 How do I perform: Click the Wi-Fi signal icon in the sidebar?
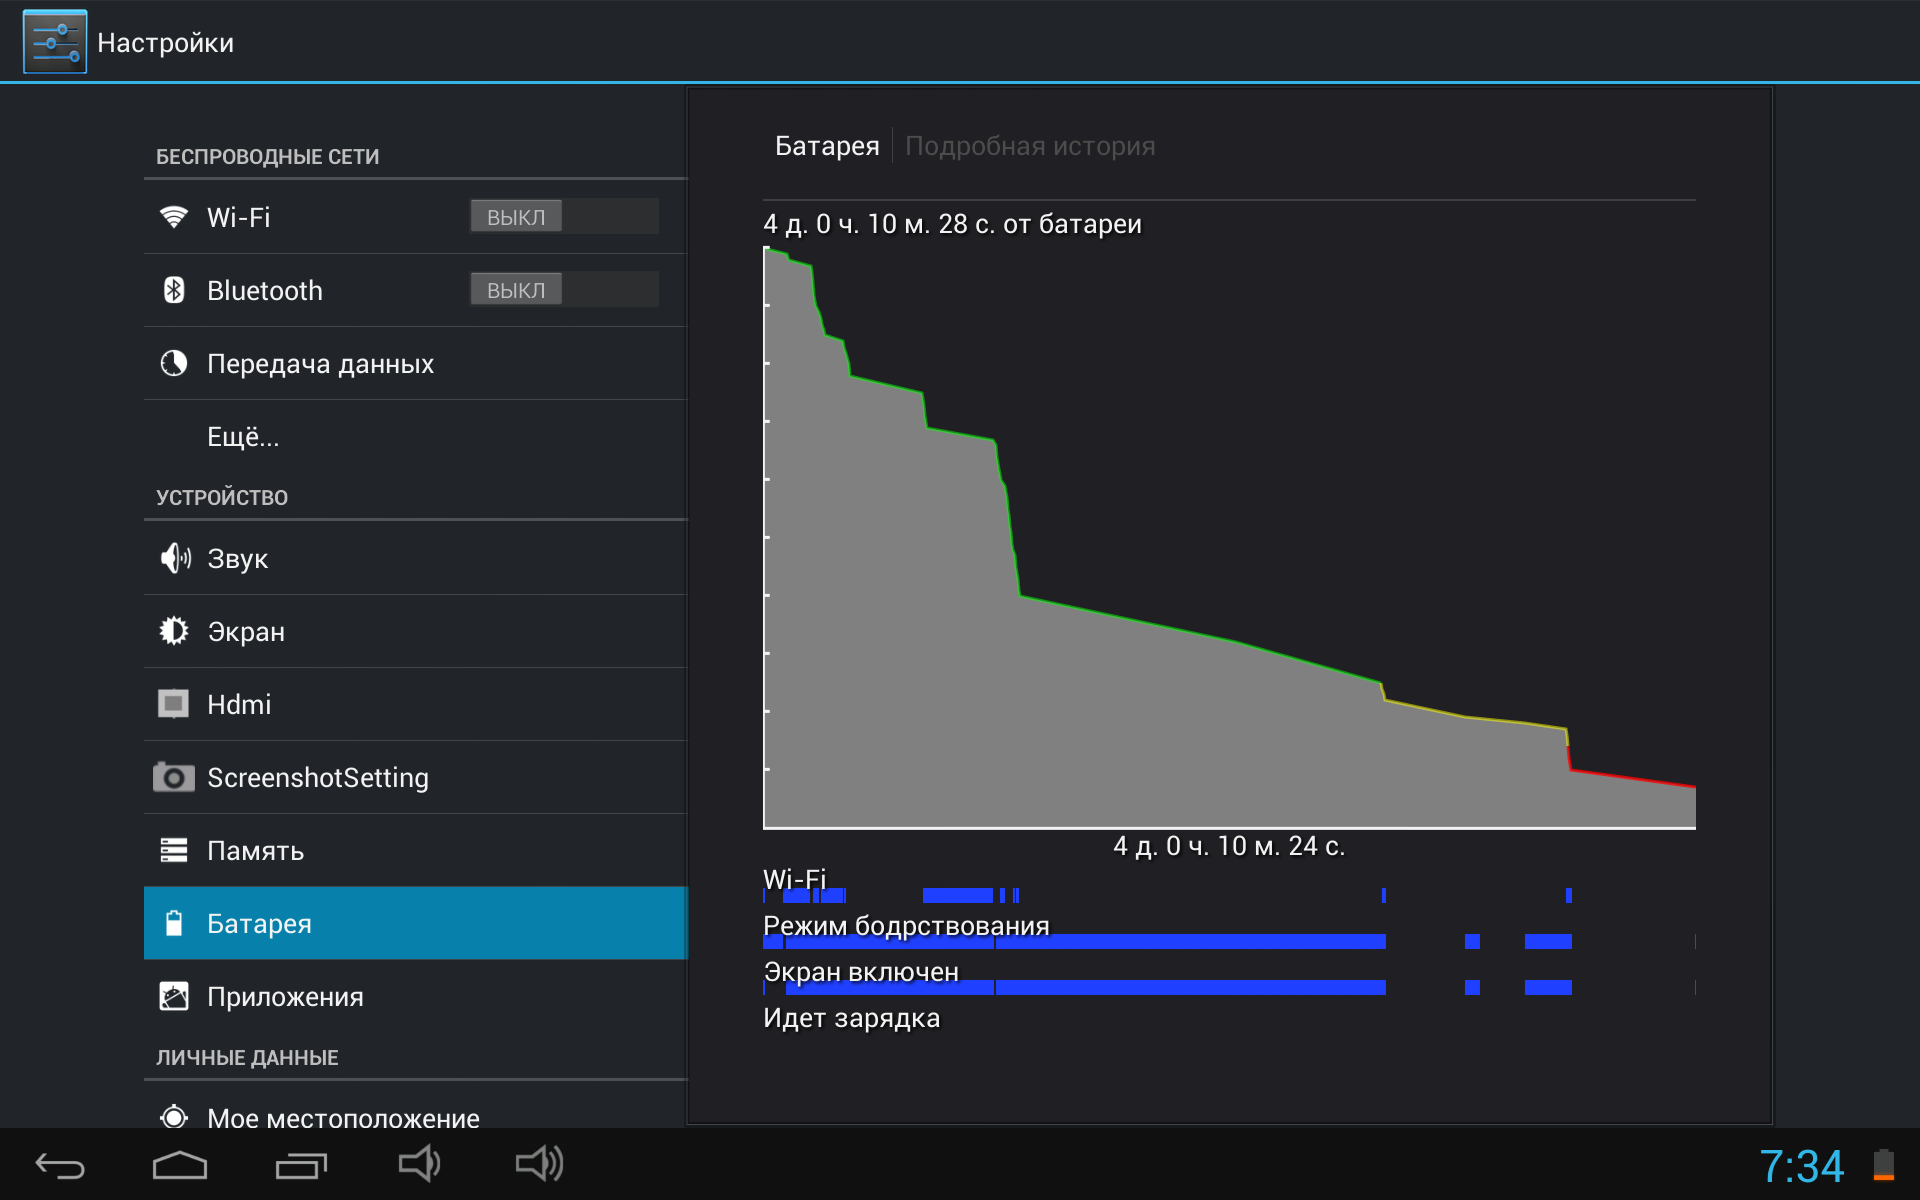pyautogui.click(x=174, y=217)
